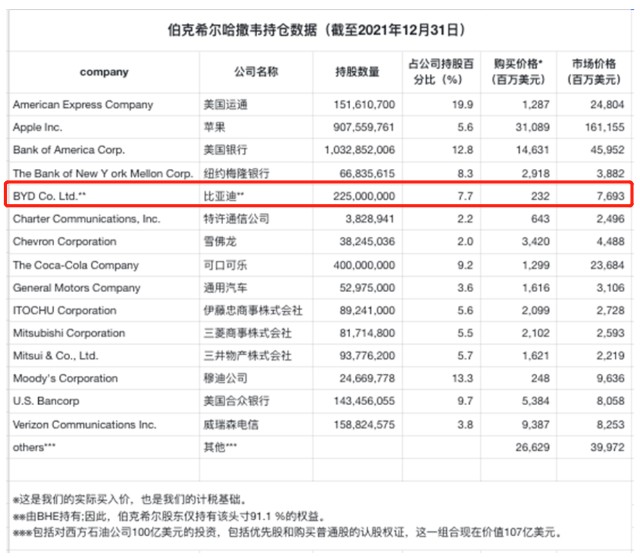Click the 'company' column header

pos(104,72)
